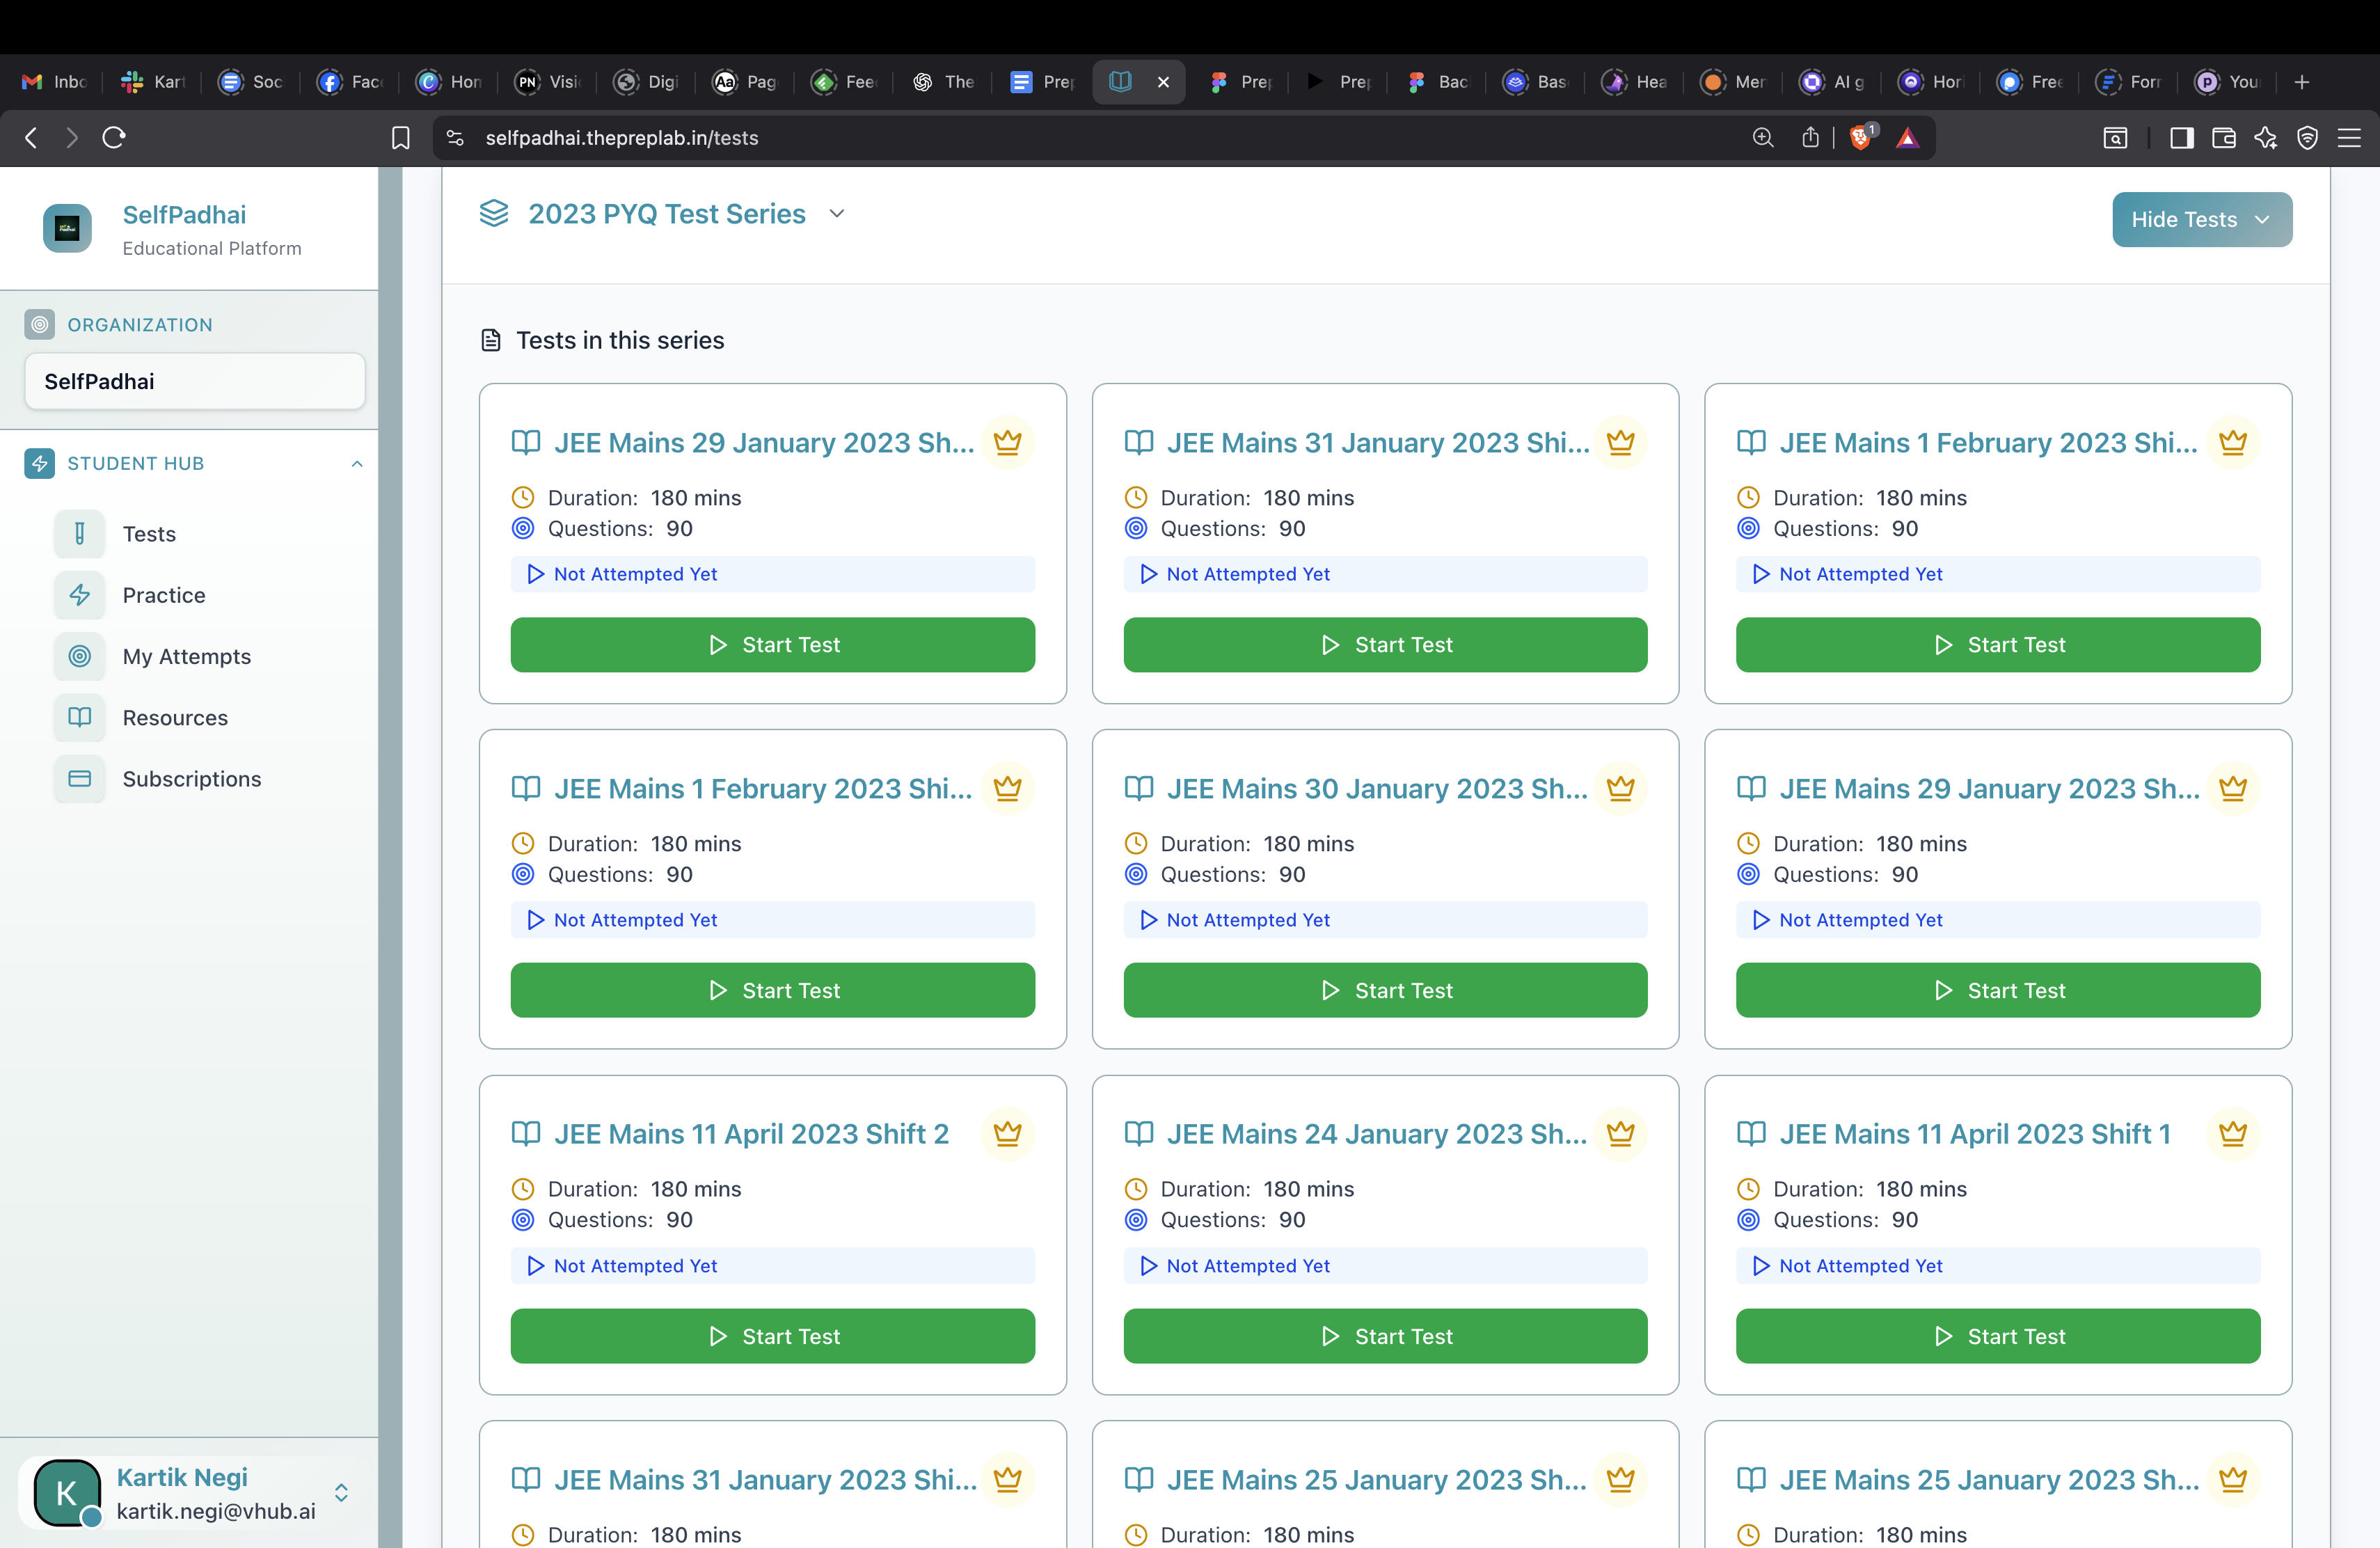This screenshot has width=2380, height=1548.
Task: Start the JEE Mains 11 April 2023 Shift 1 test
Action: tap(1997, 1336)
